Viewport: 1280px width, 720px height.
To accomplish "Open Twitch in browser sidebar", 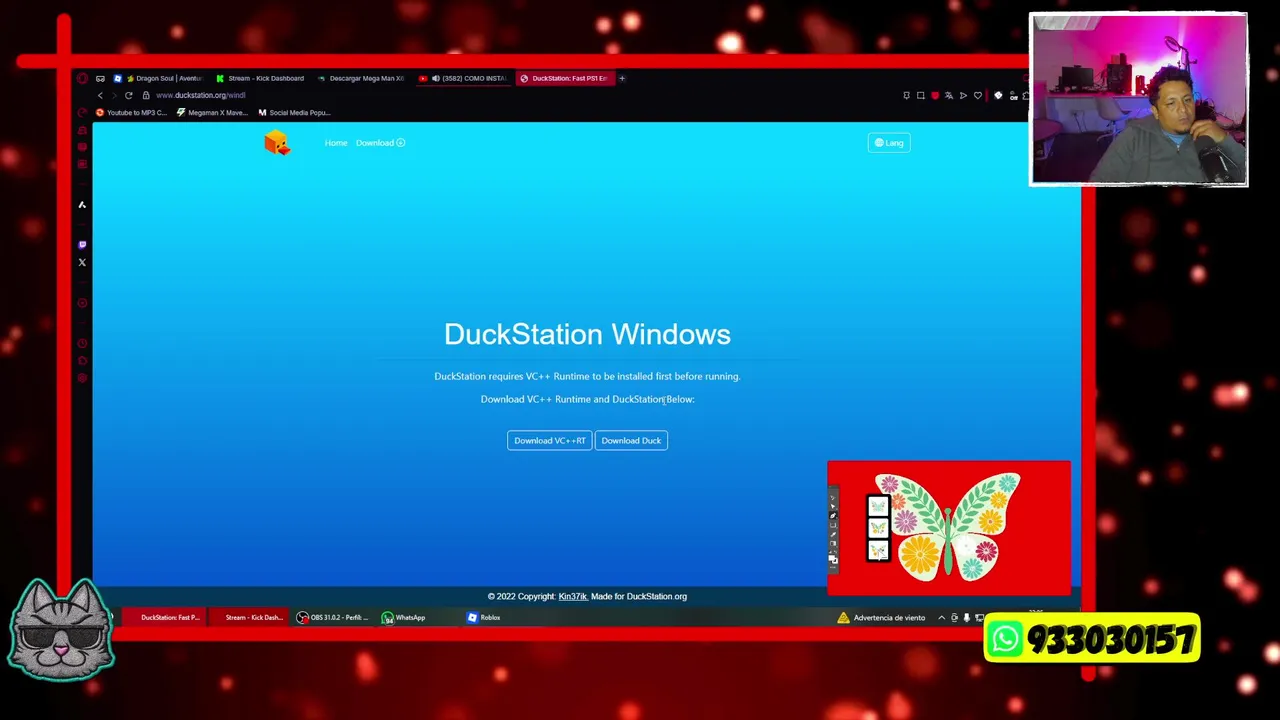I will 82,244.
